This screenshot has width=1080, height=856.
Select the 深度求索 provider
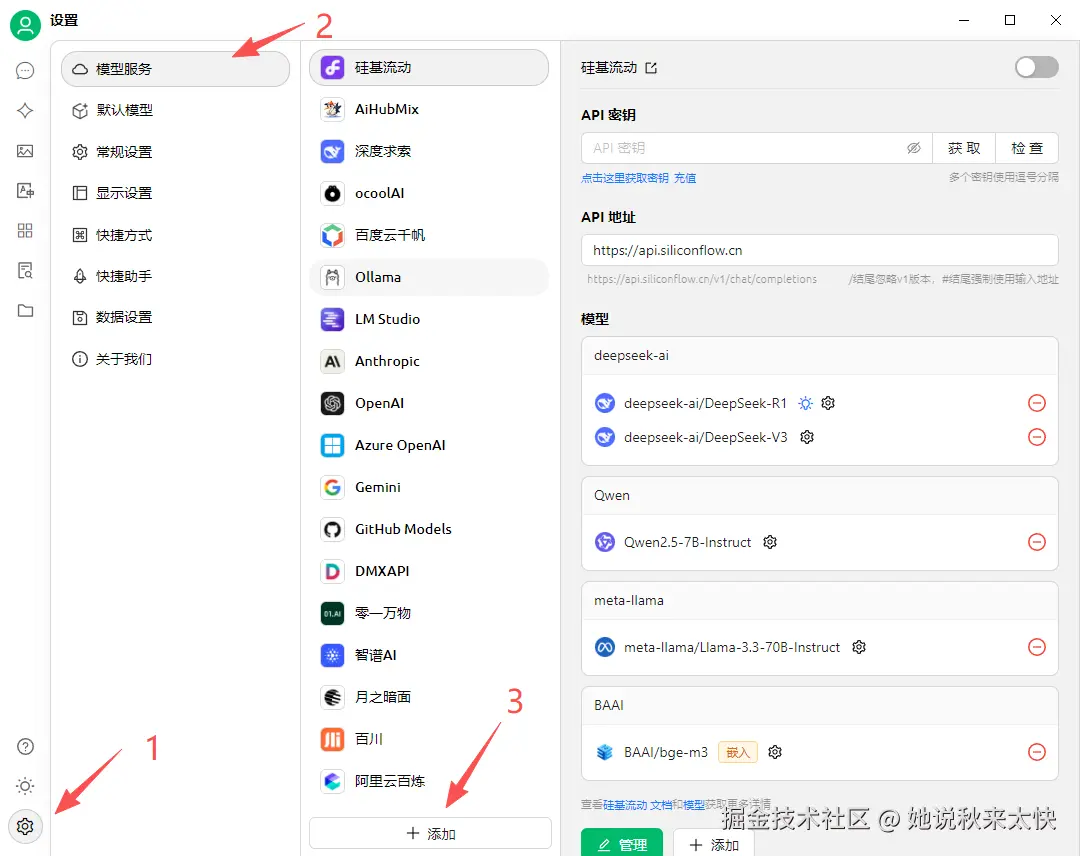(429, 151)
